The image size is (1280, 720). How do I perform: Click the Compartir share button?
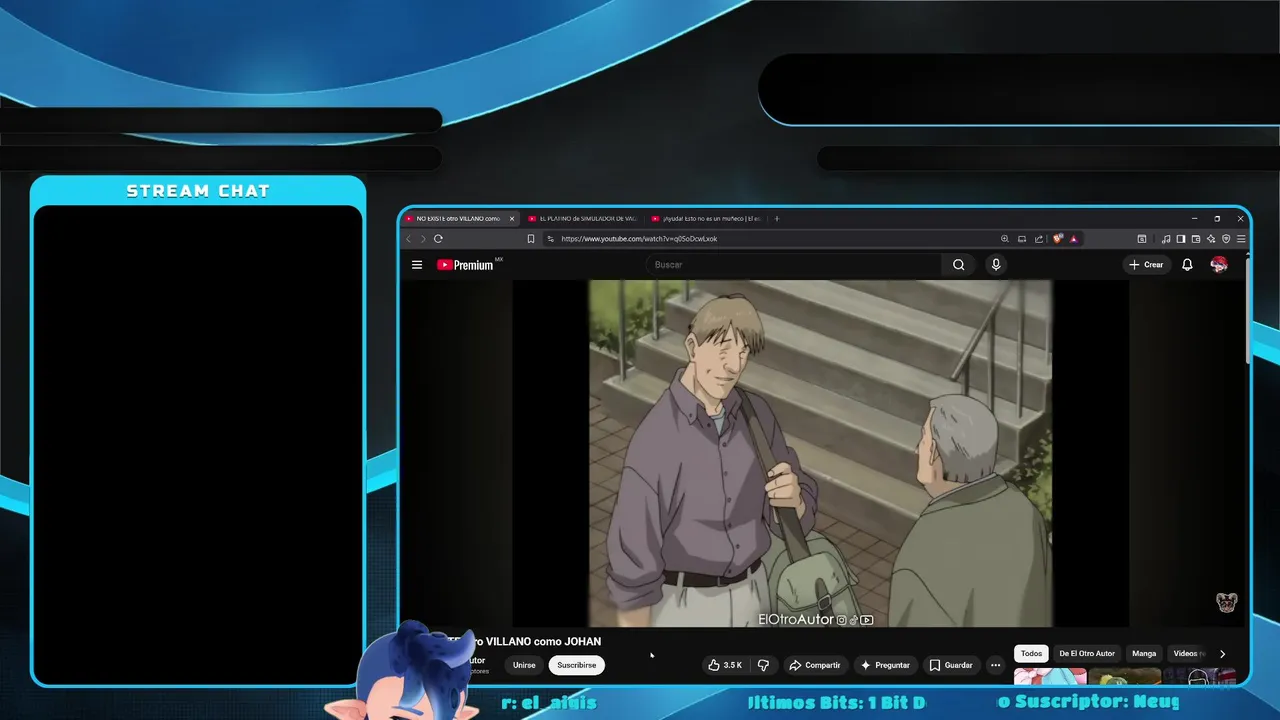tap(814, 665)
